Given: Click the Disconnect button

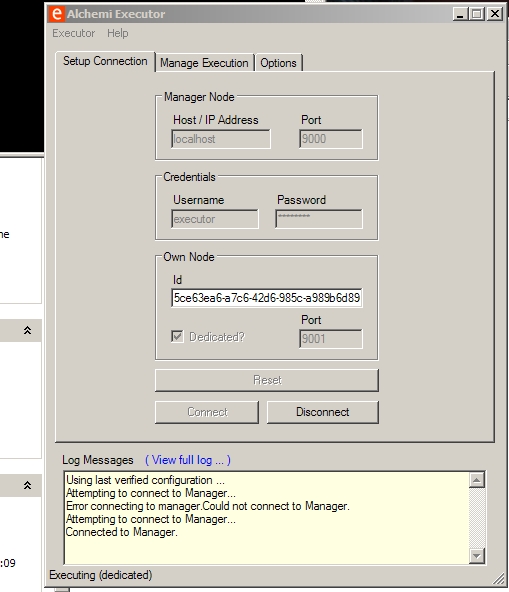Looking at the screenshot, I should pos(322,412).
